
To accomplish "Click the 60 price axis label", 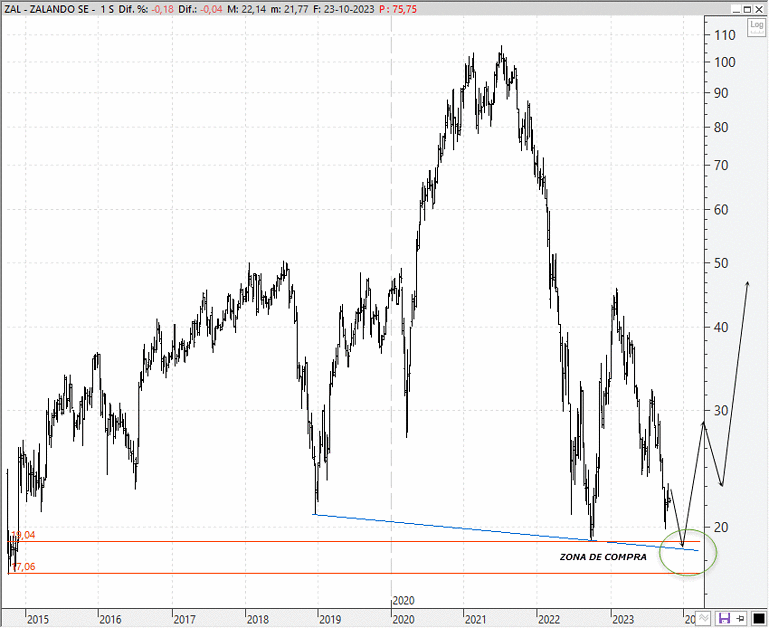I will (721, 210).
